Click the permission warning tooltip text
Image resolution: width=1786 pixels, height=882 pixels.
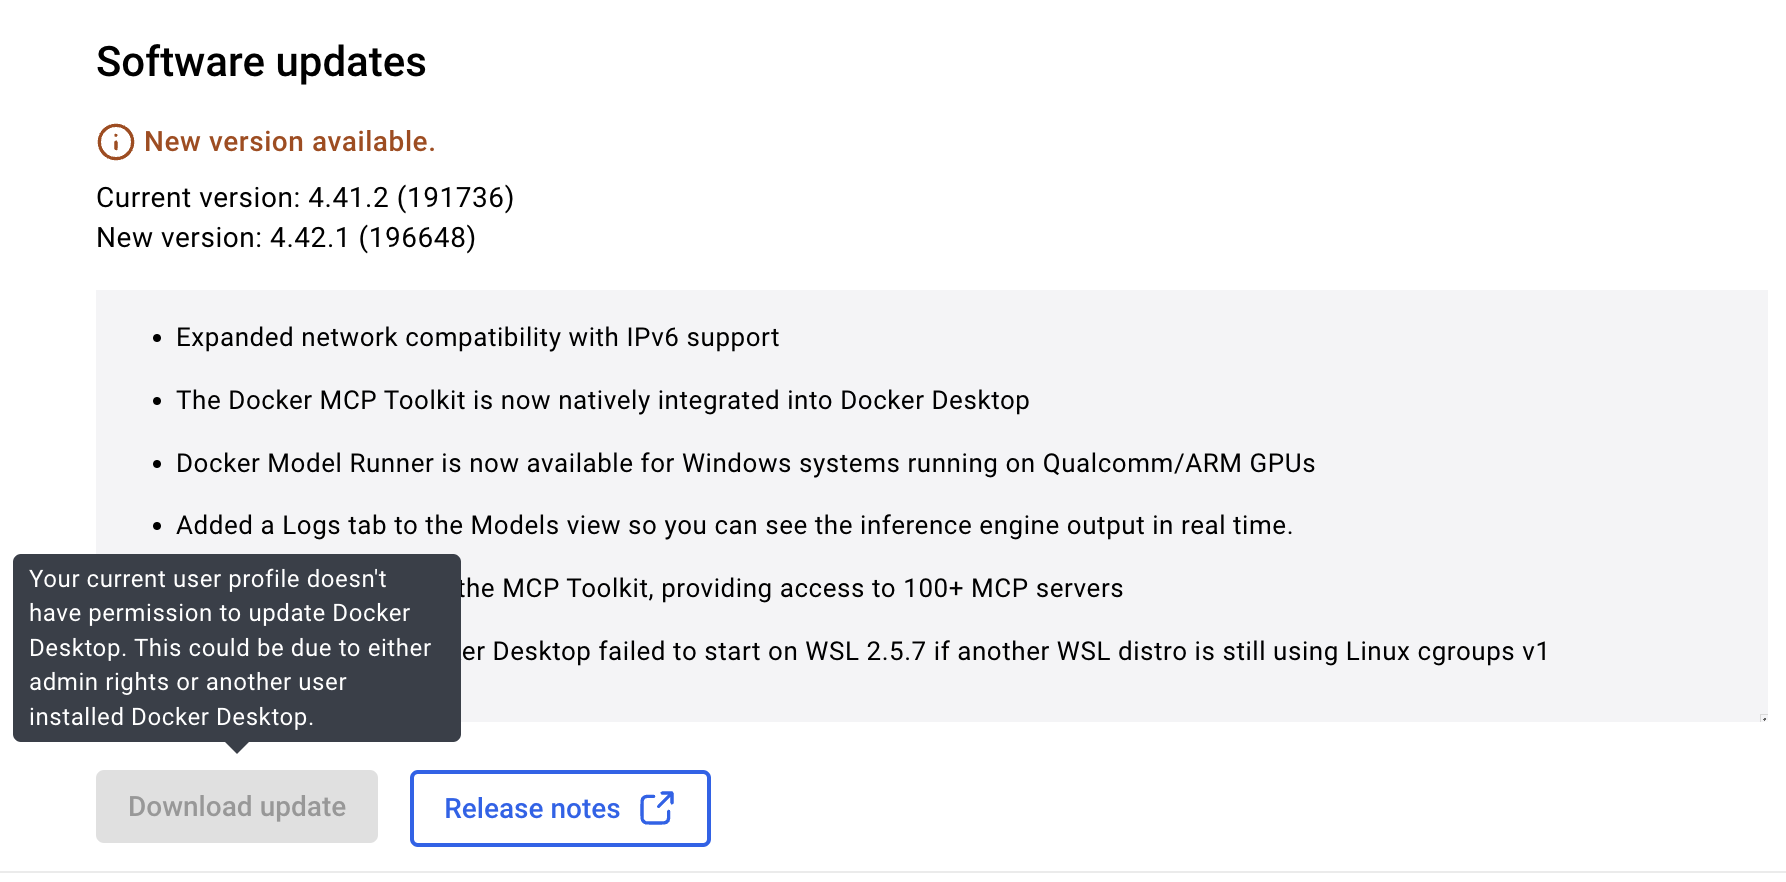tap(230, 648)
